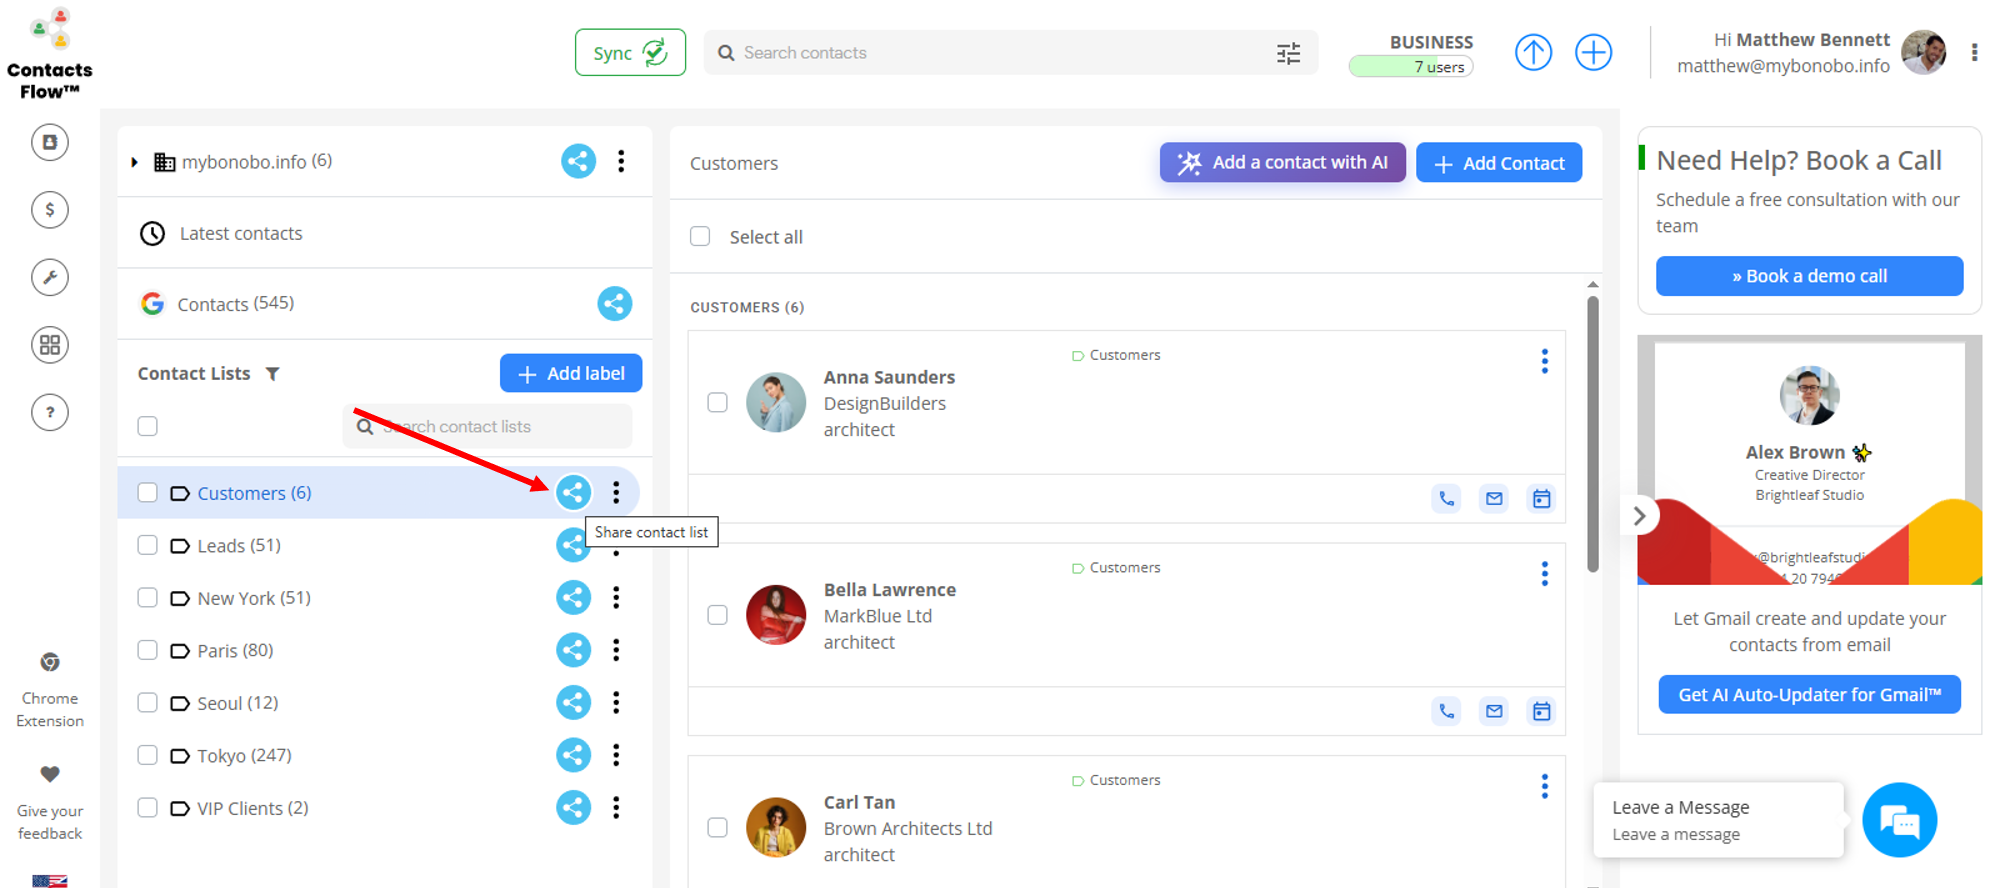2000x888 pixels.
Task: Click the upload arrow icon in header
Action: click(1532, 52)
